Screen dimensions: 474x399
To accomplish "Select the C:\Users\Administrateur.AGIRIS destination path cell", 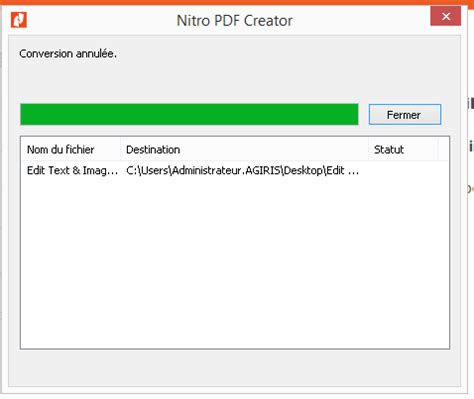I will [243, 171].
